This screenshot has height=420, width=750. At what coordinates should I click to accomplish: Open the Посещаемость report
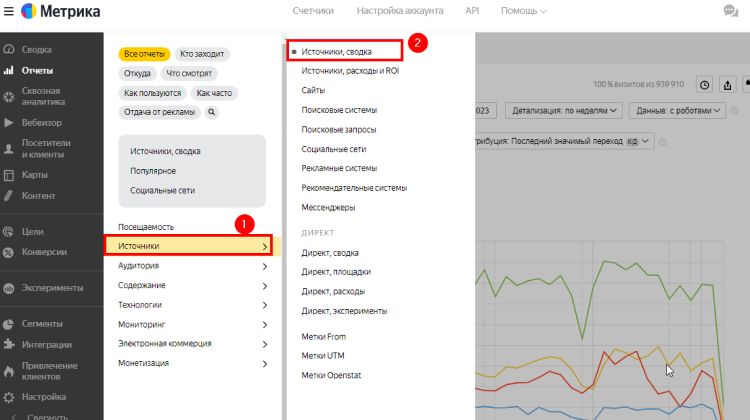coord(146,227)
